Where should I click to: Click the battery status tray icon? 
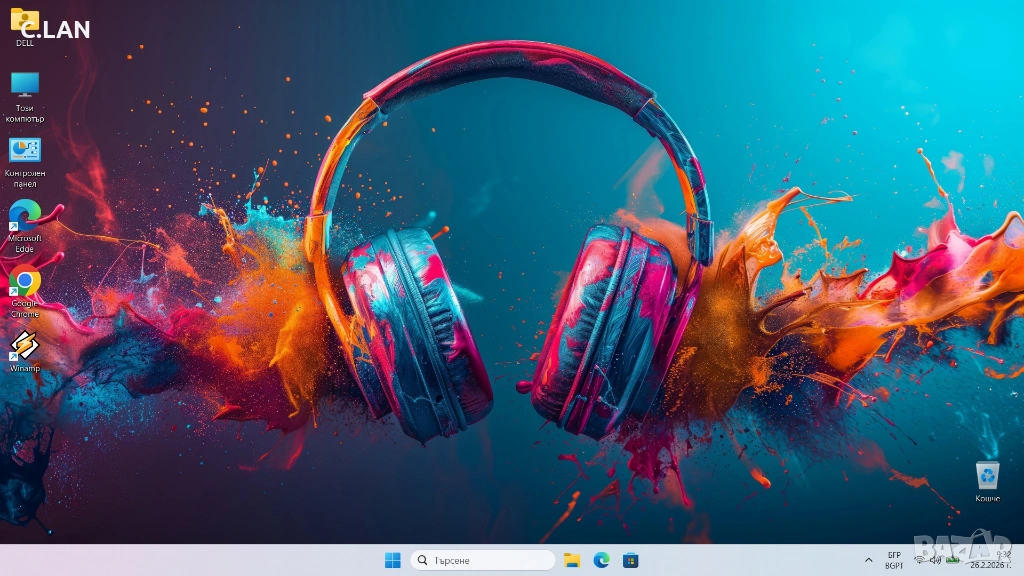coord(953,560)
